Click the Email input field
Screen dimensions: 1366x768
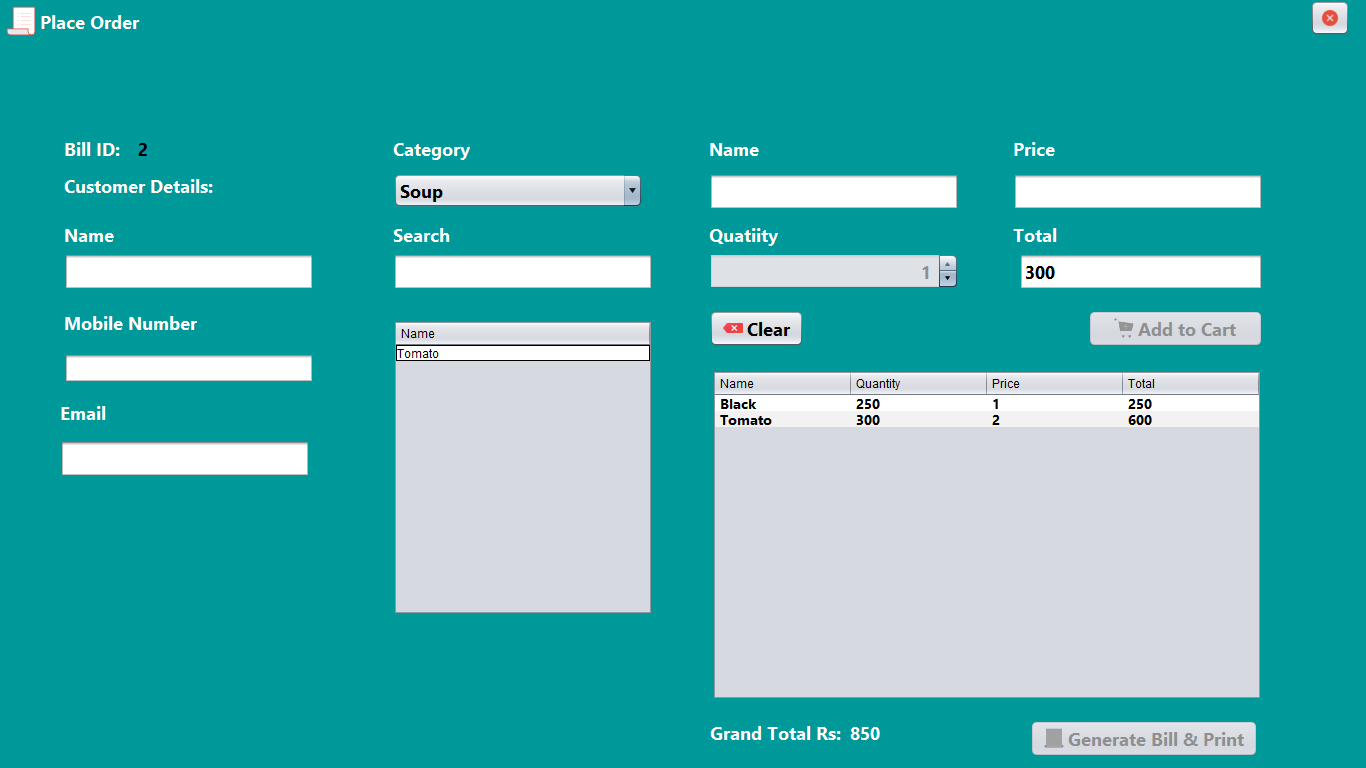pyautogui.click(x=185, y=458)
